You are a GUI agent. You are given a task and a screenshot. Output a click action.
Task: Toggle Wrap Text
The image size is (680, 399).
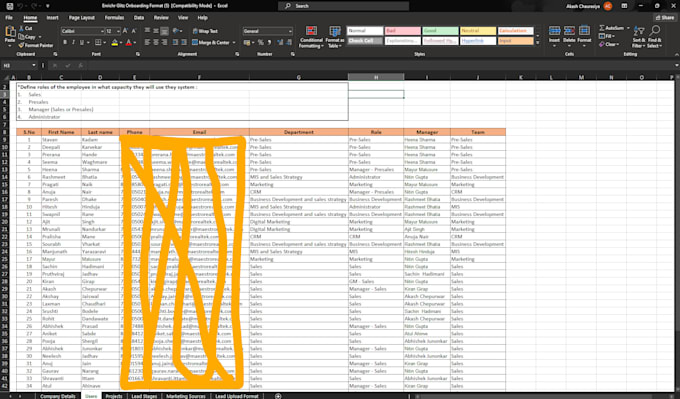(205, 31)
